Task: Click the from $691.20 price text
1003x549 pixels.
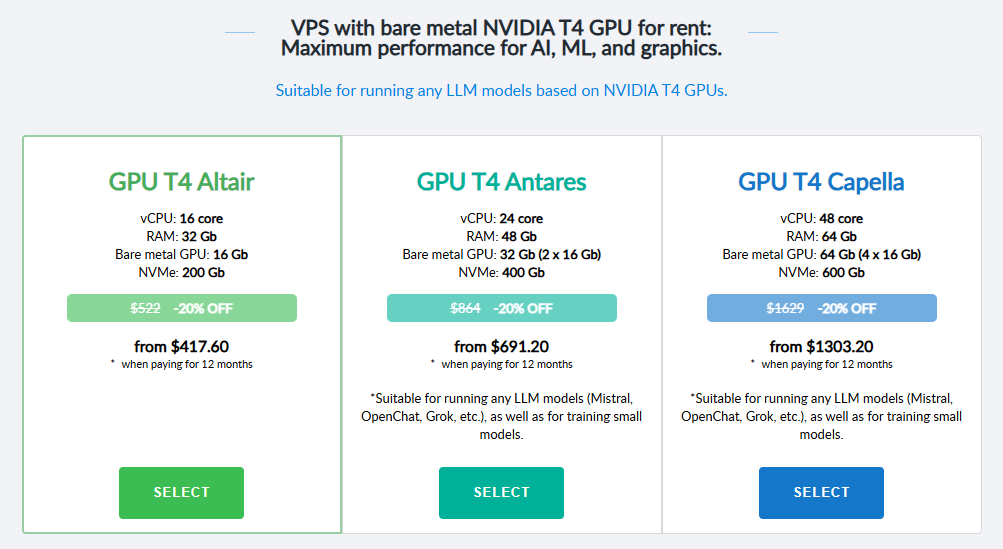Action: [501, 347]
